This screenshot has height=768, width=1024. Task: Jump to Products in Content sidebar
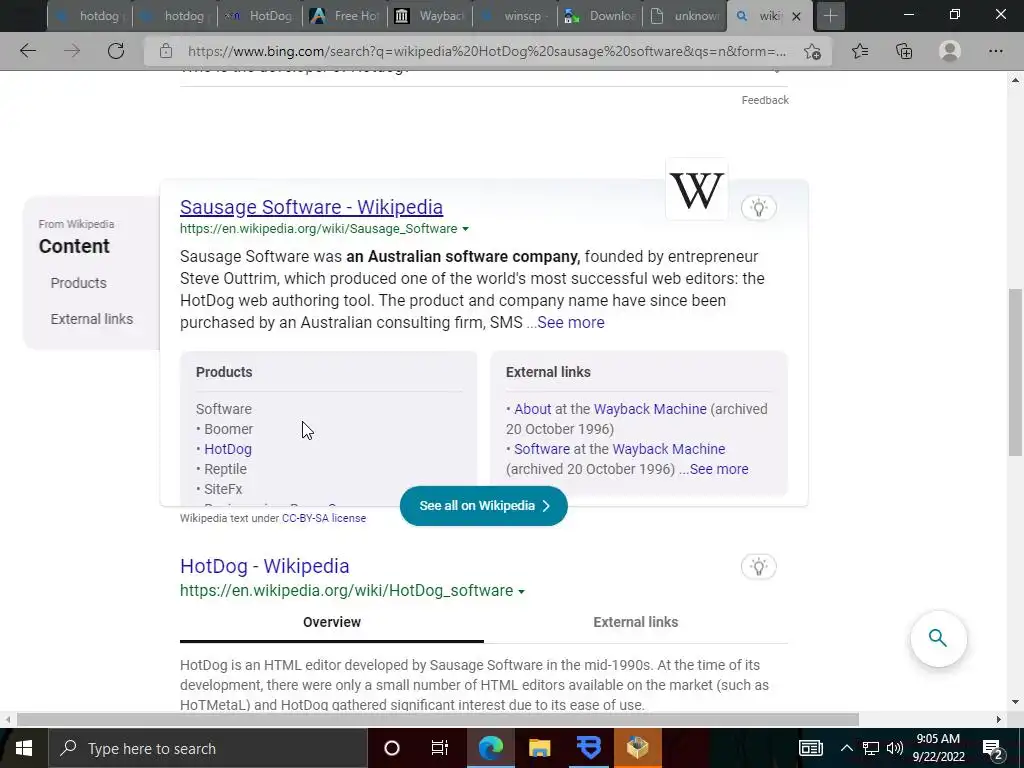coord(78,283)
